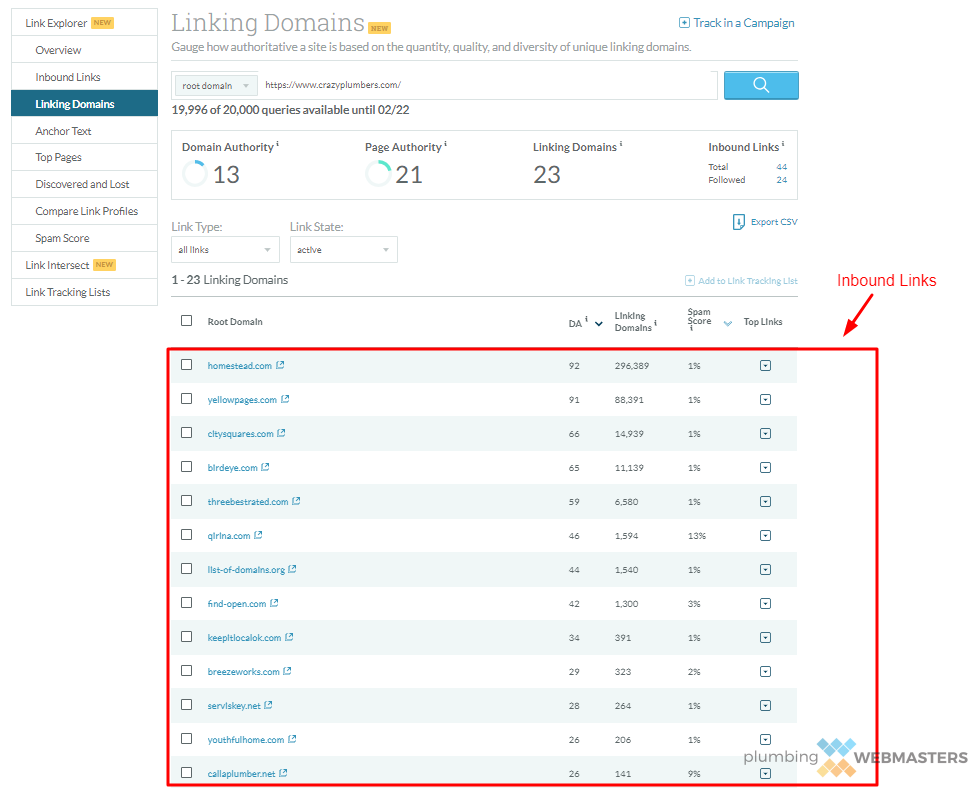The image size is (978, 788).
Task: Check the threebestrated.com row checkbox
Action: pyautogui.click(x=186, y=500)
